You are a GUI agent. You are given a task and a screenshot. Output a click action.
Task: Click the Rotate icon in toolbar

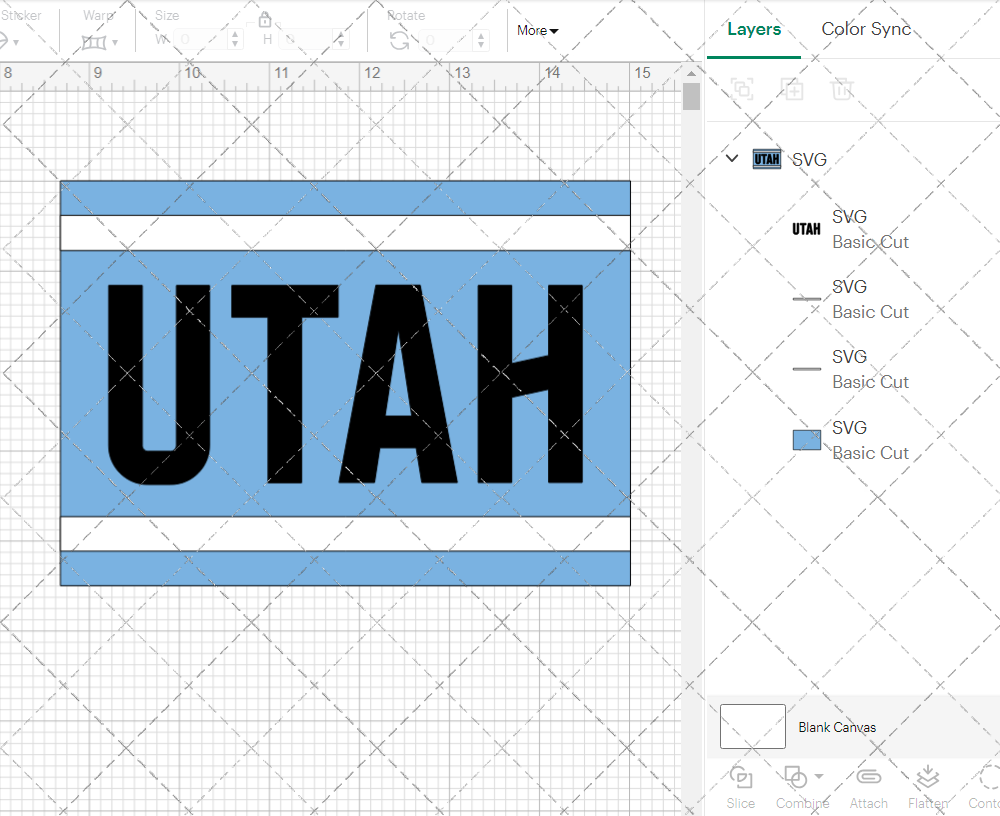coord(399,41)
